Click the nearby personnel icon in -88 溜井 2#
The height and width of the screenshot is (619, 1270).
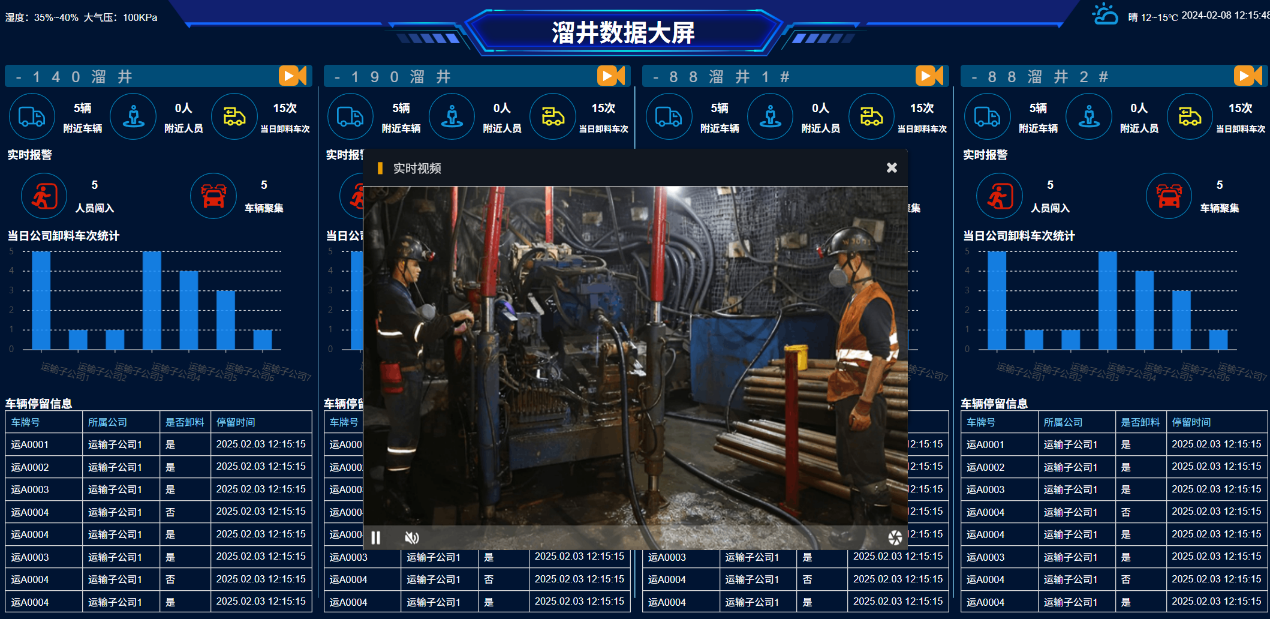click(1089, 117)
